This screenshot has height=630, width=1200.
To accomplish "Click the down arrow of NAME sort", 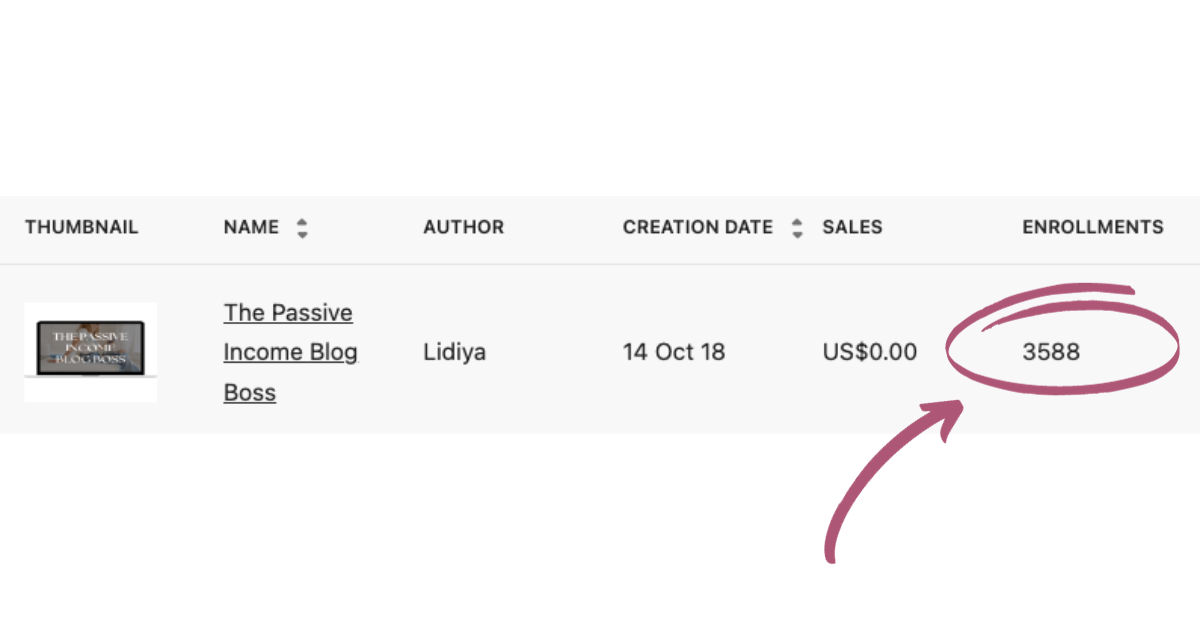I will point(302,234).
